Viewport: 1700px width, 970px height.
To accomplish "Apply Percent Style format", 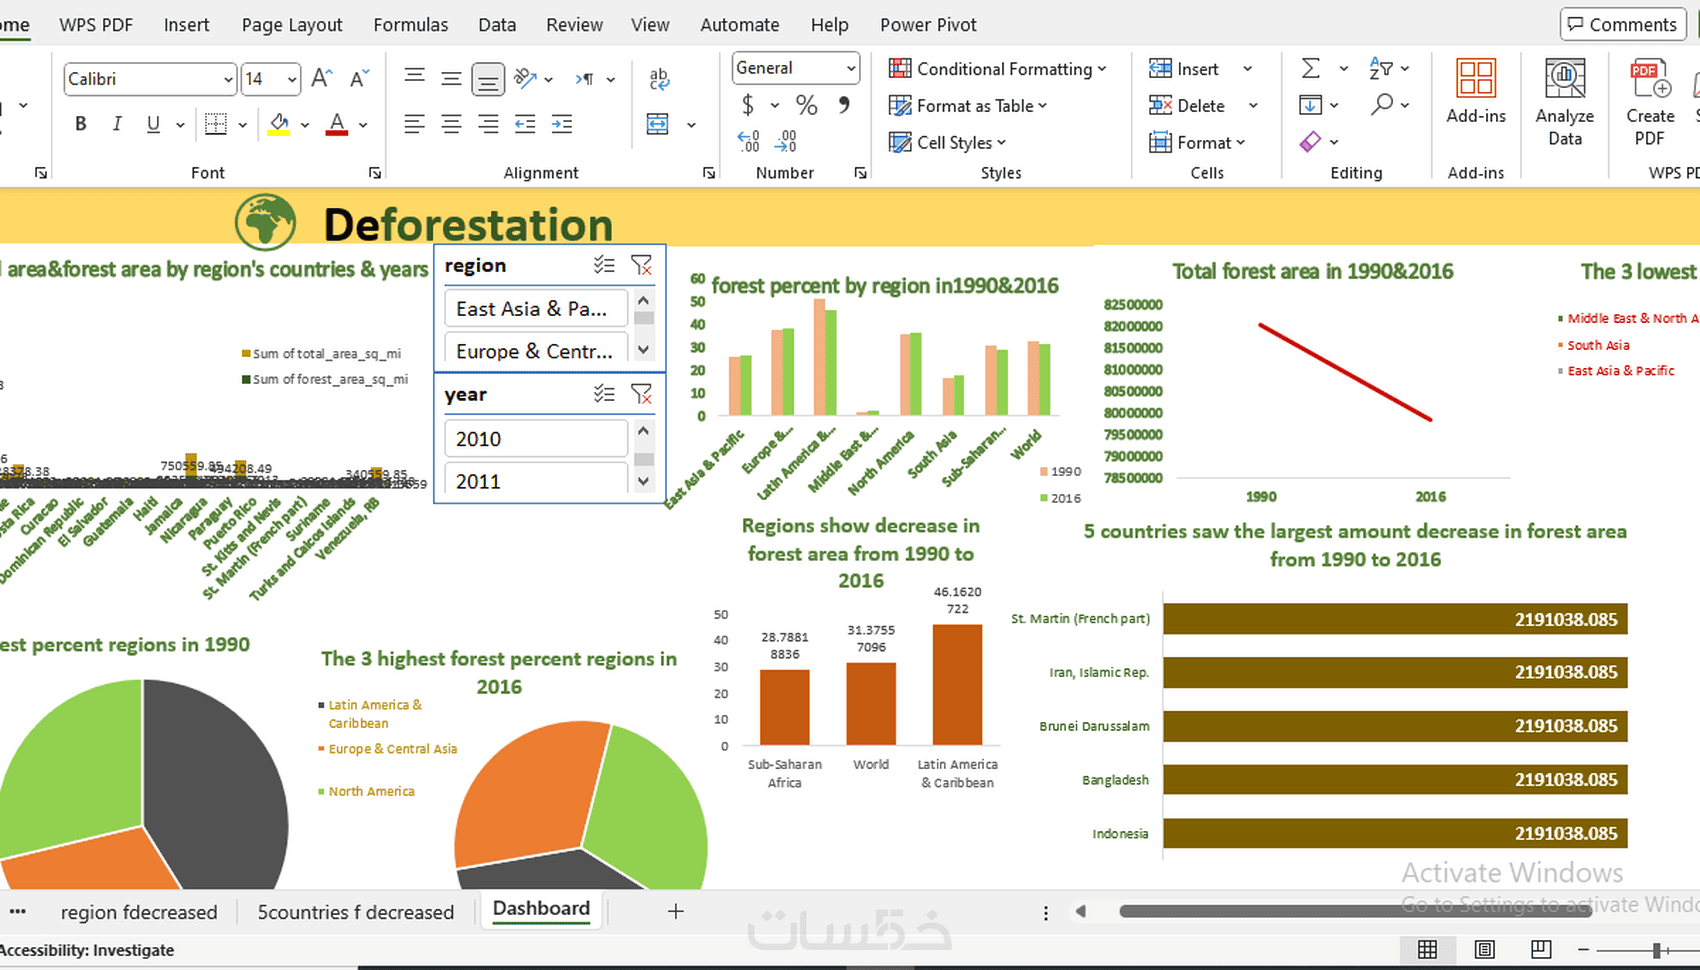I will tap(806, 105).
